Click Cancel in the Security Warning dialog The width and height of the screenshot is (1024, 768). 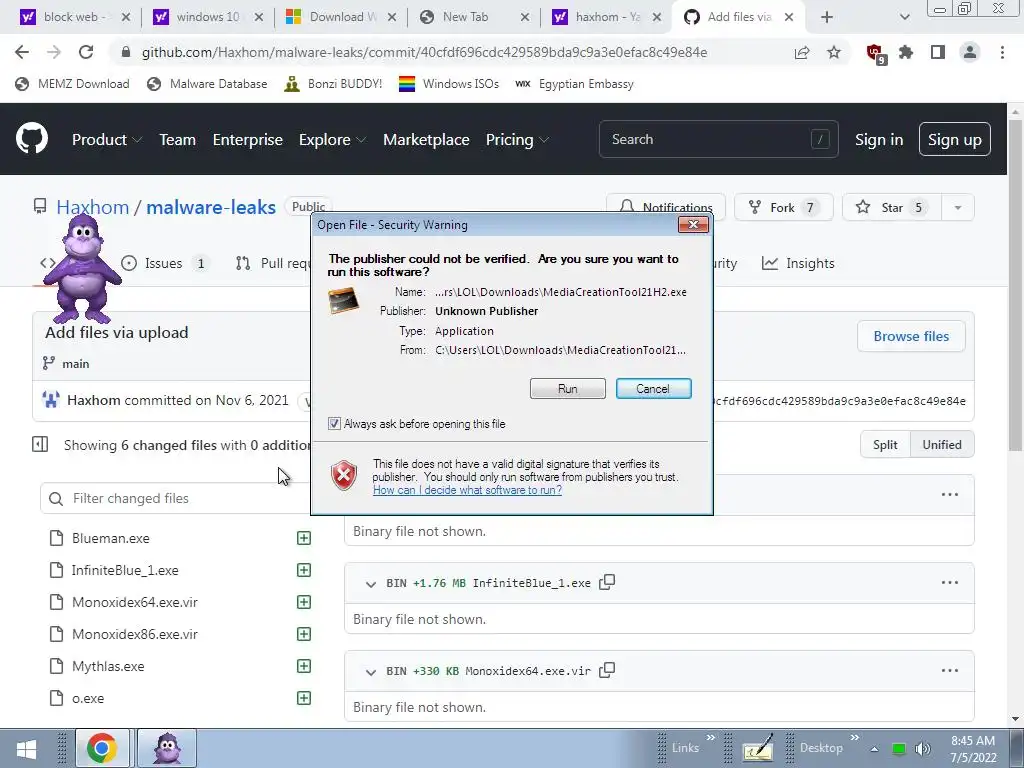[x=653, y=389]
